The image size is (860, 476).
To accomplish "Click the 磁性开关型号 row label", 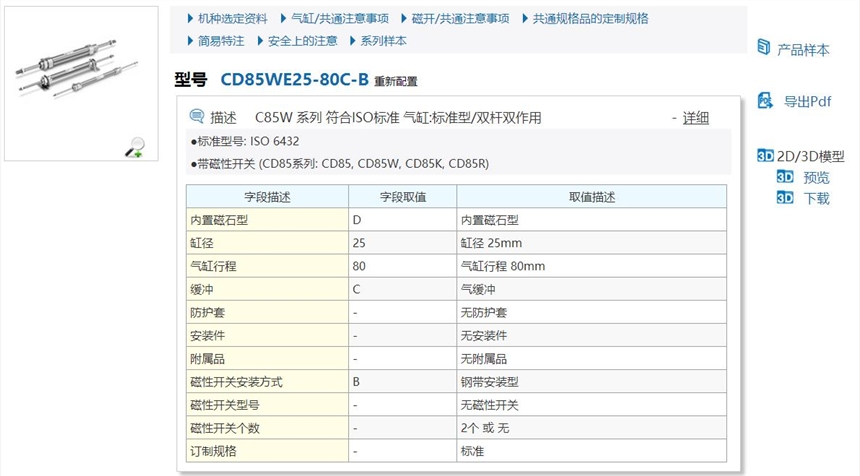I will tap(267, 405).
